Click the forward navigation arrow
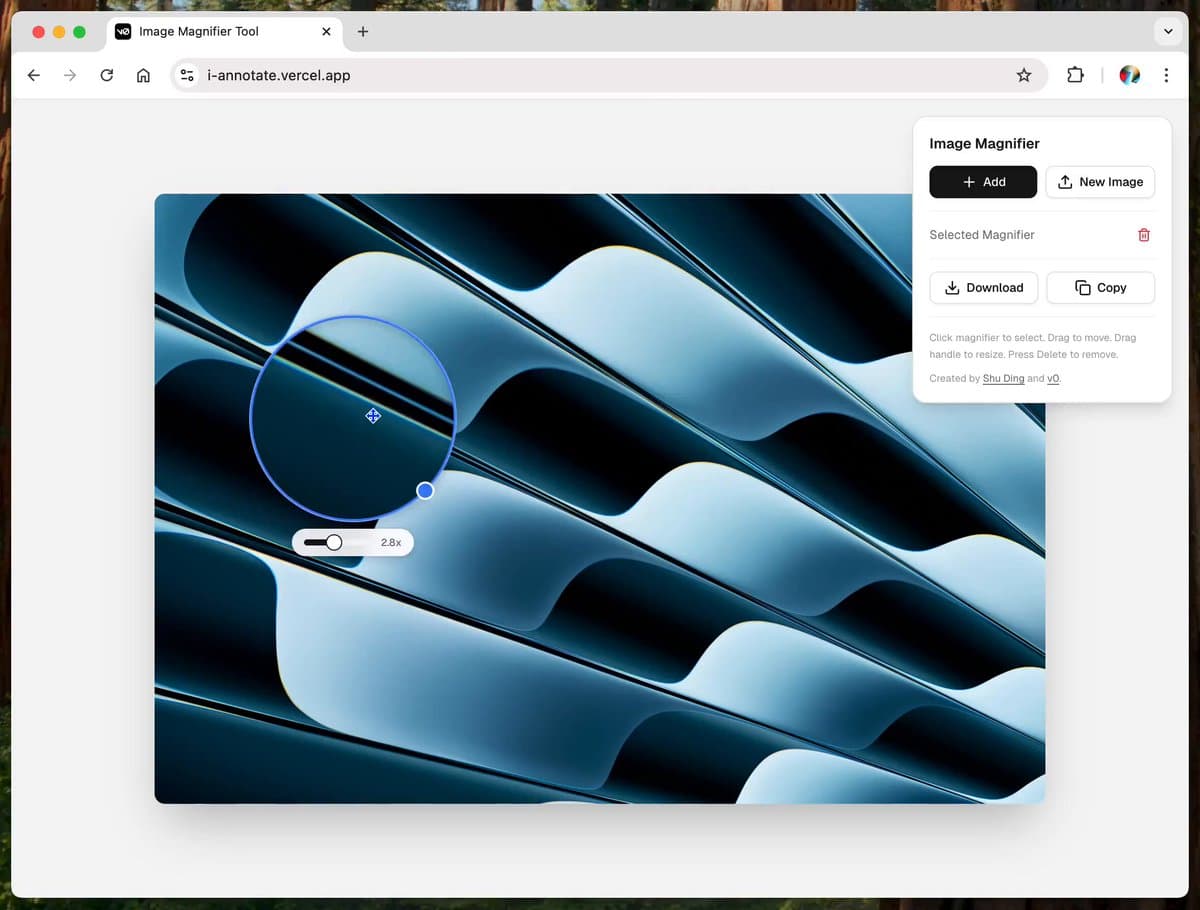This screenshot has width=1200, height=910. pyautogui.click(x=69, y=74)
